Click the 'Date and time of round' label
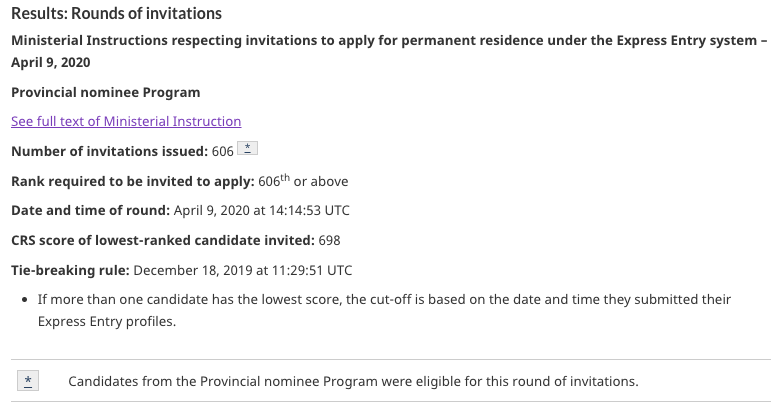Screen dimensions: 781x405 pyautogui.click(x=88, y=210)
